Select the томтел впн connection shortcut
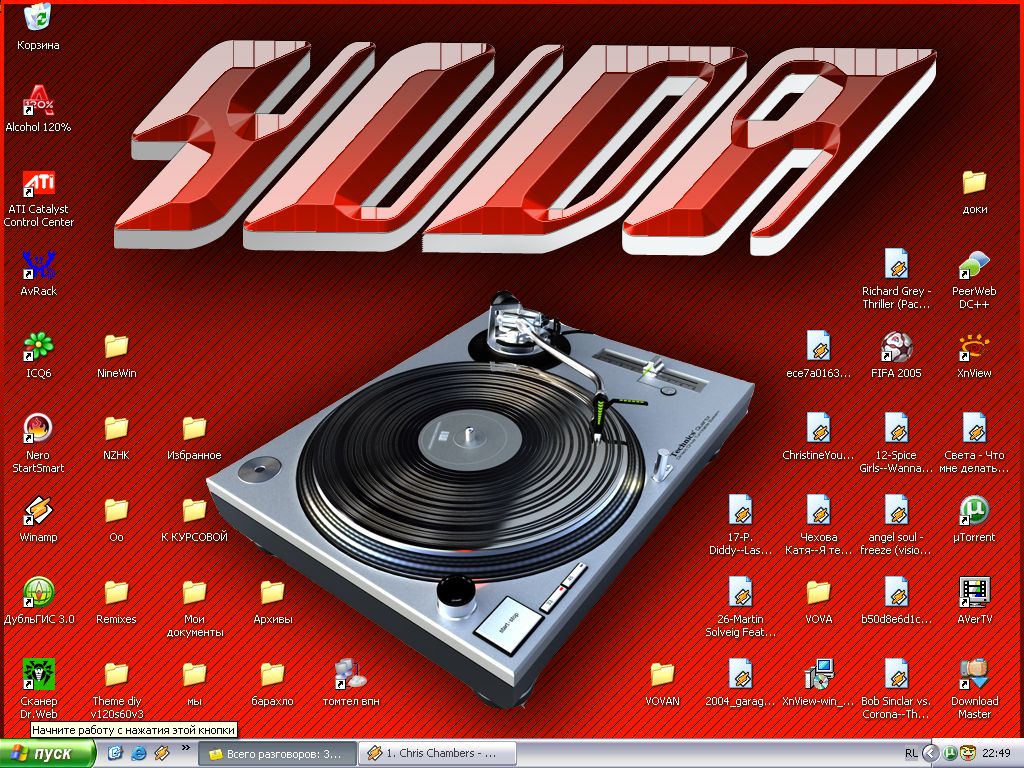This screenshot has width=1024, height=768. pyautogui.click(x=351, y=682)
